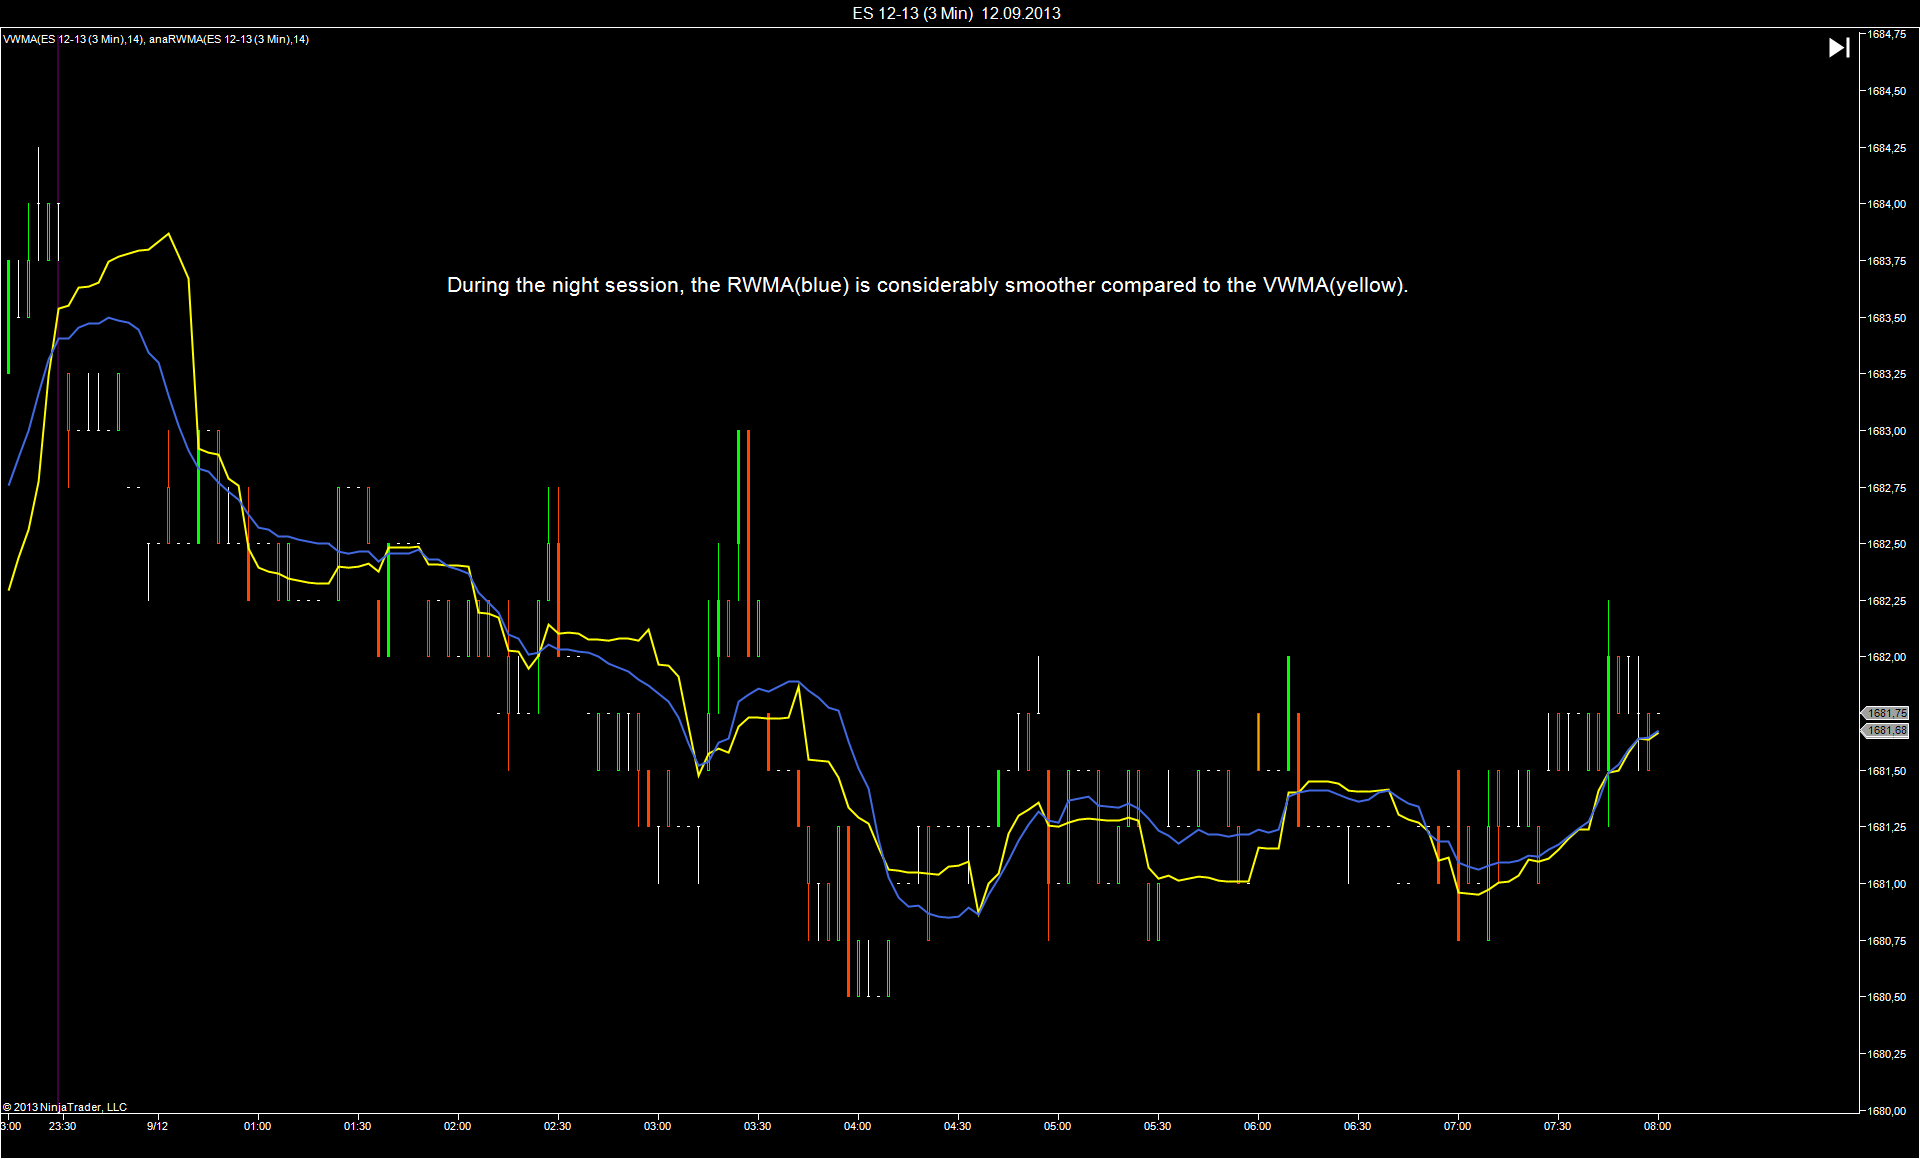
Task: Click the 04:00 time axis label
Action: 857,1126
